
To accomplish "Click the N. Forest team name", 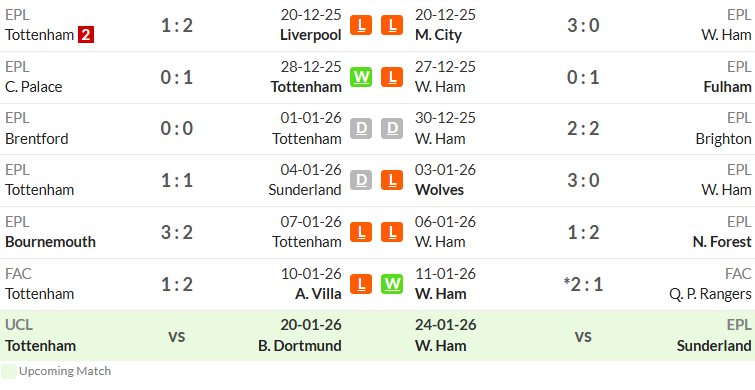I will pyautogui.click(x=722, y=242).
